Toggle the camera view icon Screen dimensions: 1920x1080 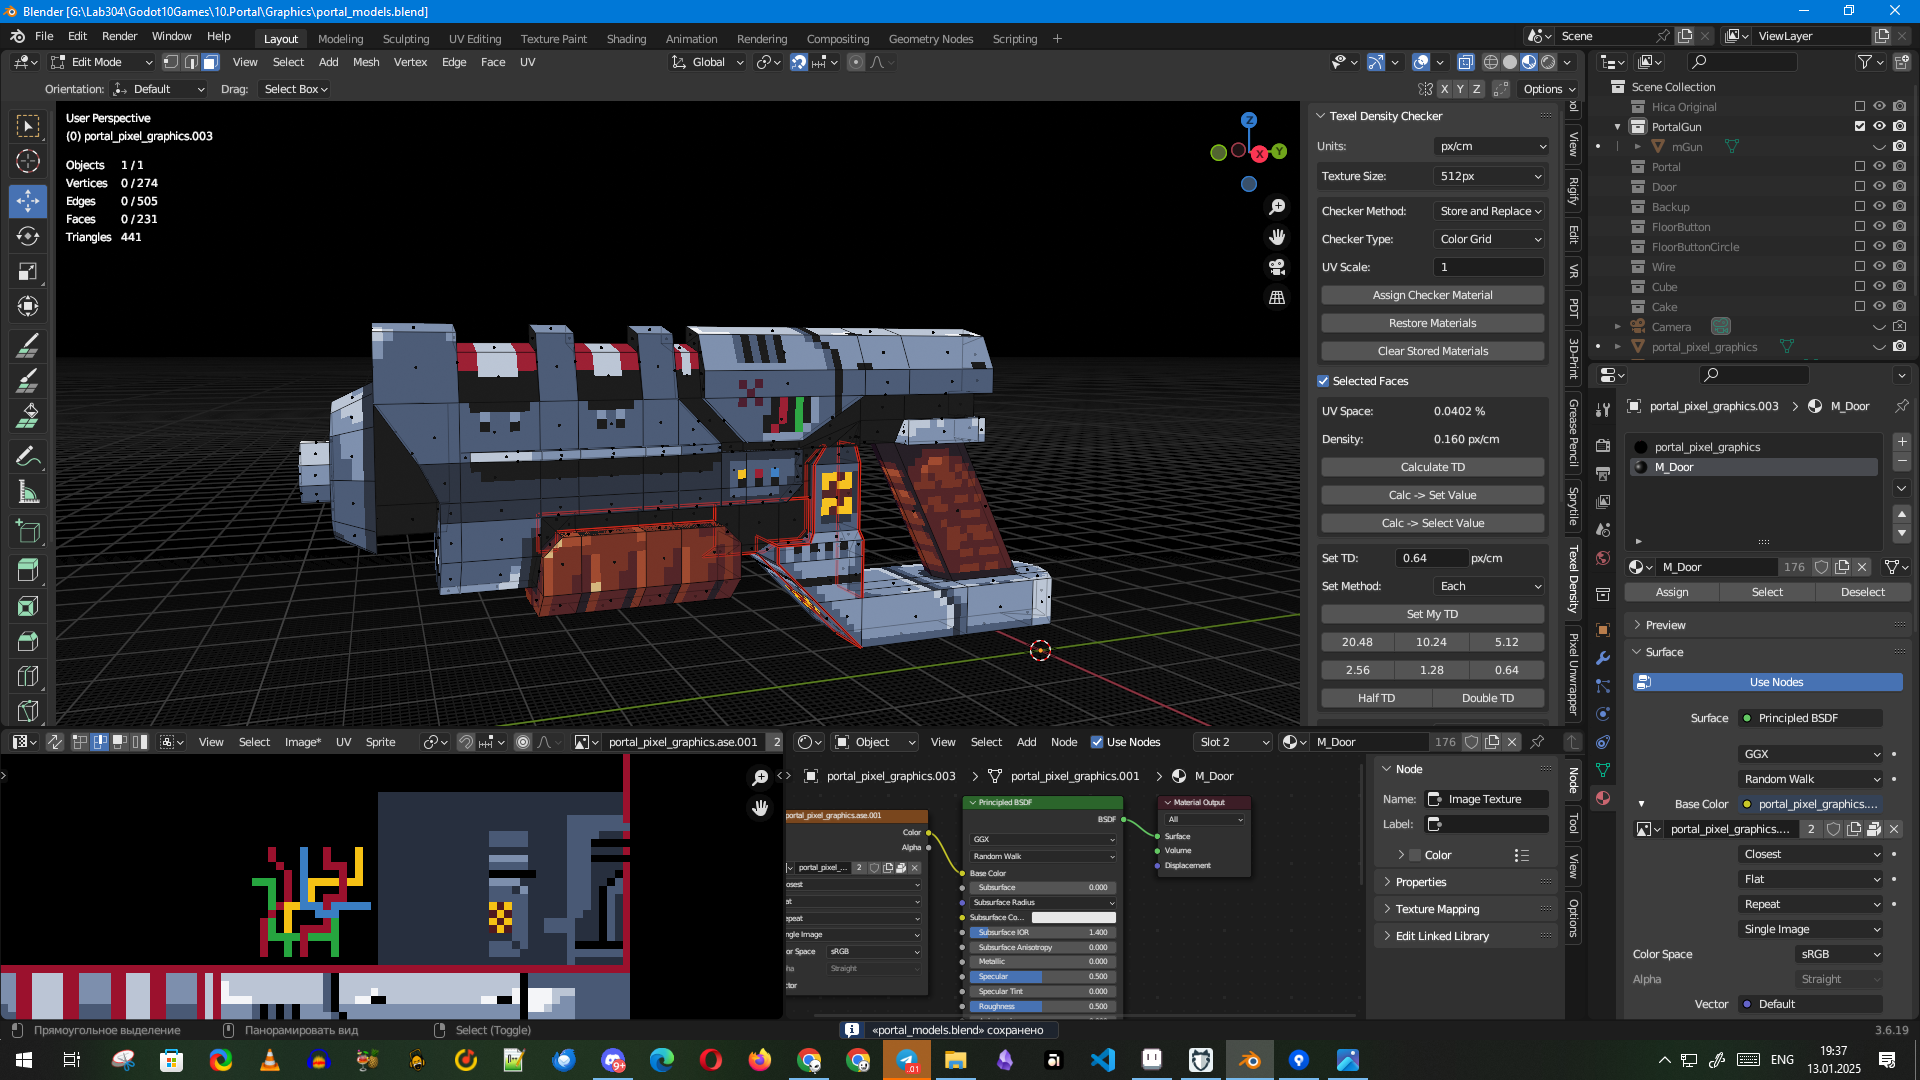(1277, 267)
